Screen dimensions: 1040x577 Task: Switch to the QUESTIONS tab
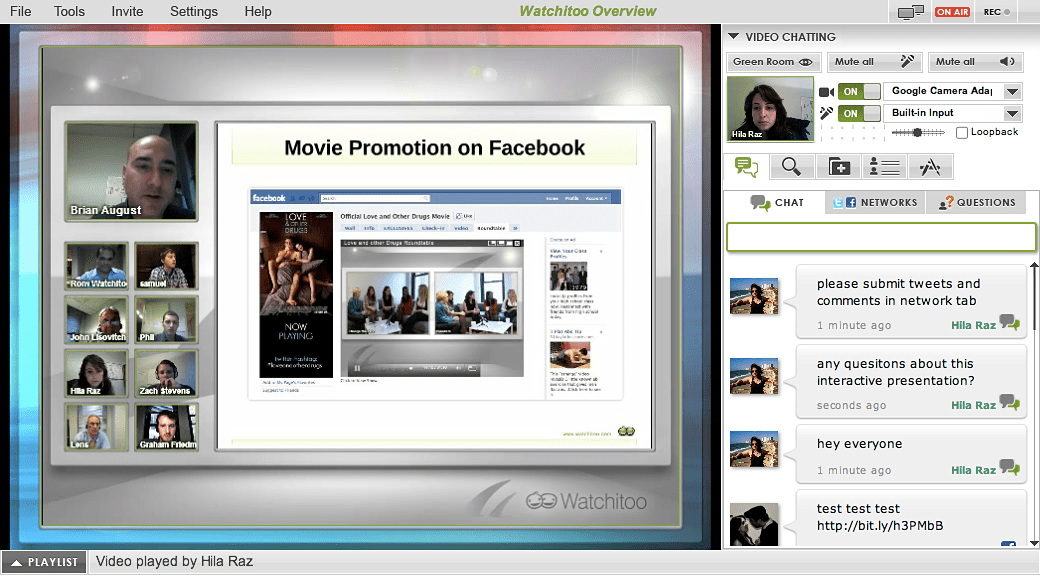977,202
